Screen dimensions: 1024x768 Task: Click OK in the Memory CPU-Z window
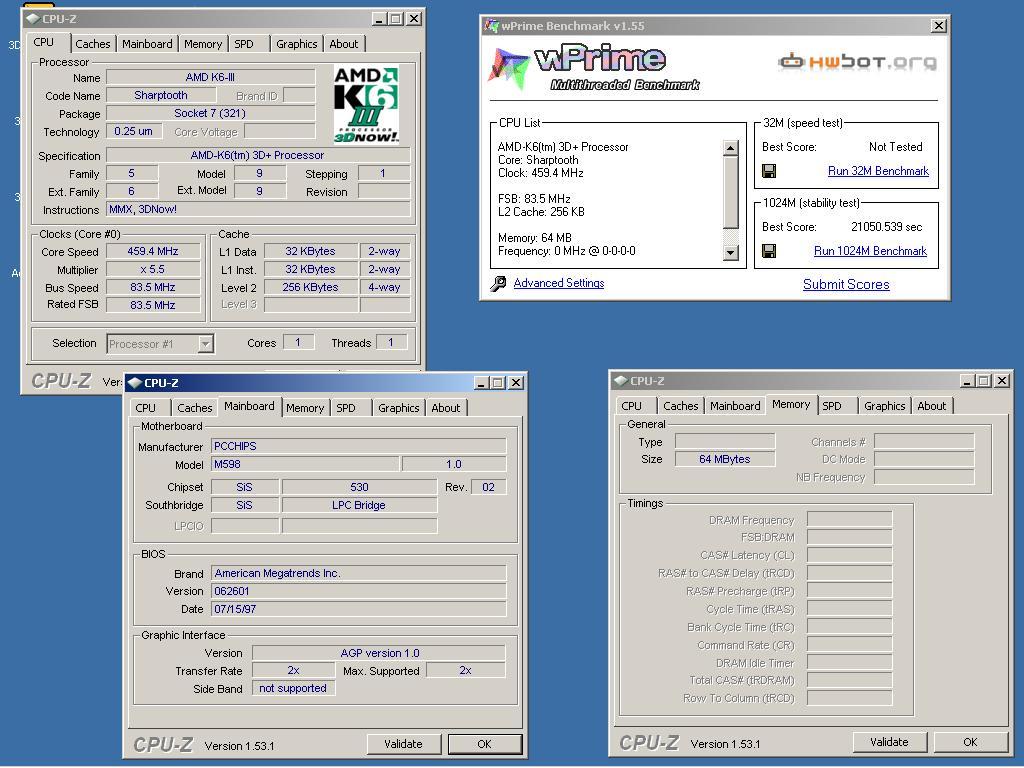(x=970, y=742)
